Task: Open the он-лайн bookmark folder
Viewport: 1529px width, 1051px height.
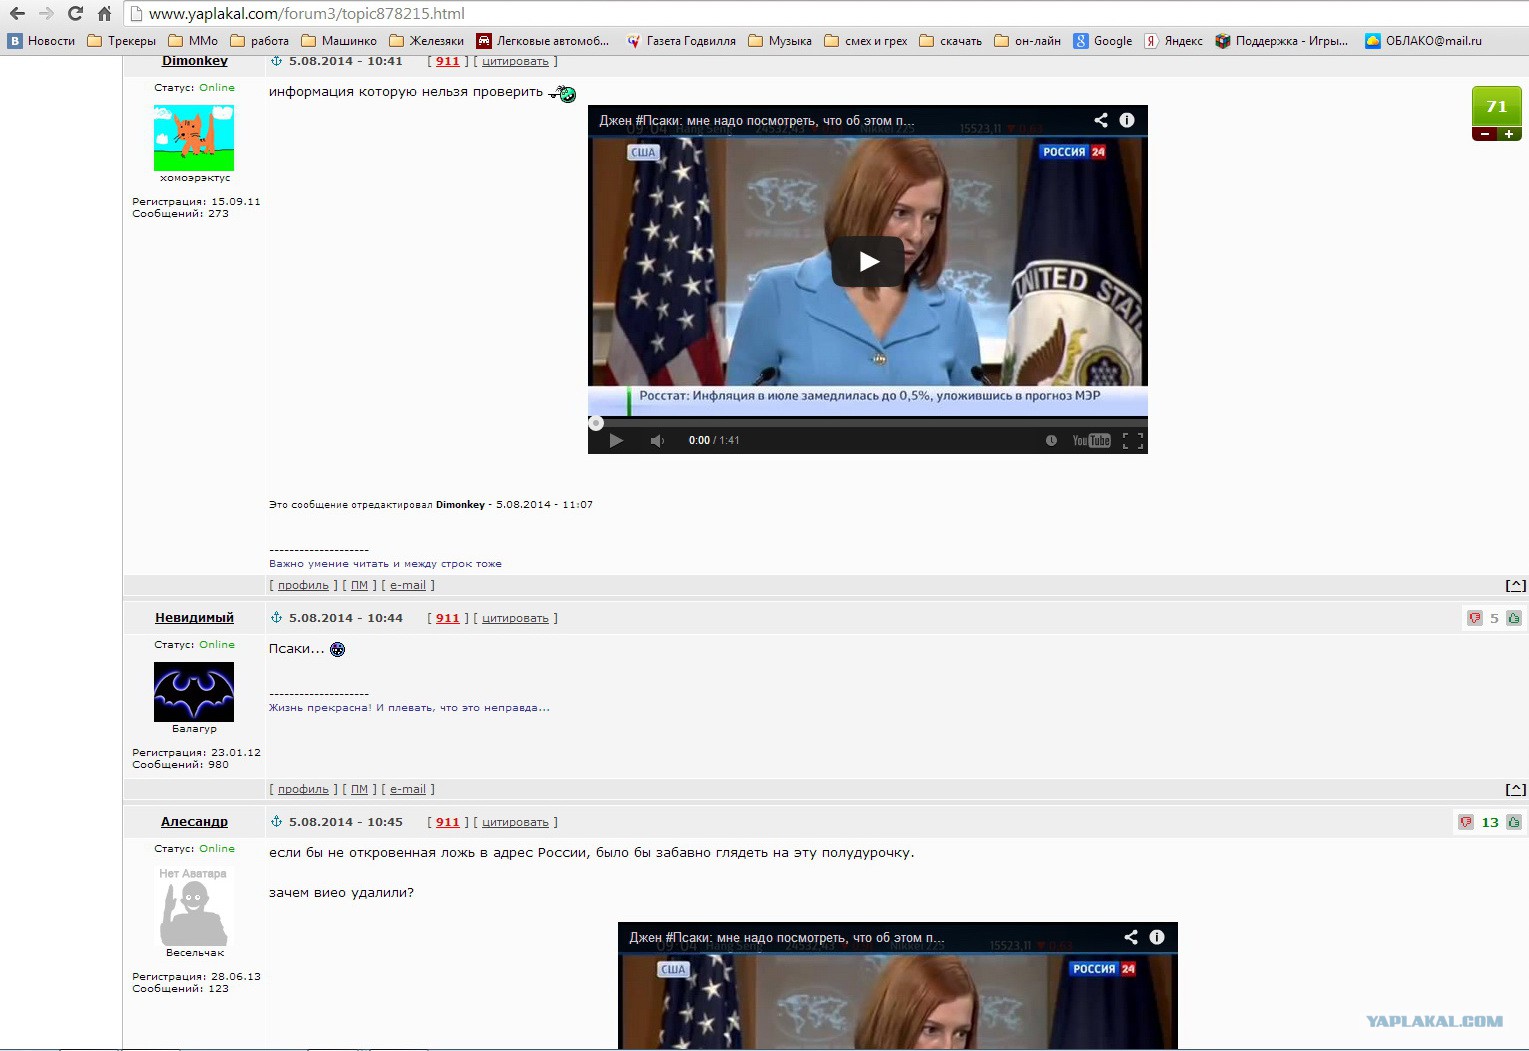Action: (1028, 41)
